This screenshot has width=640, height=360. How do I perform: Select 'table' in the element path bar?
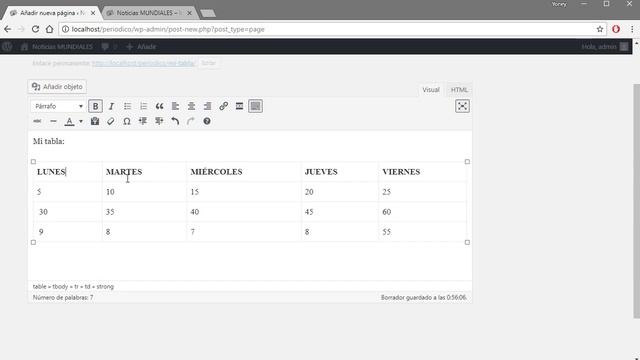point(39,287)
